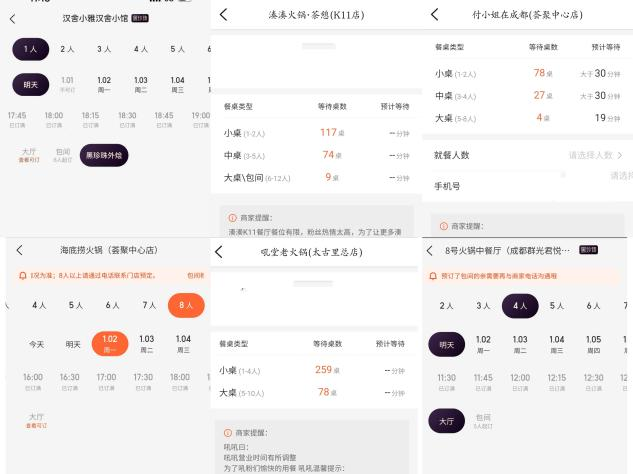Tap 手机号 input field

coord(527,186)
